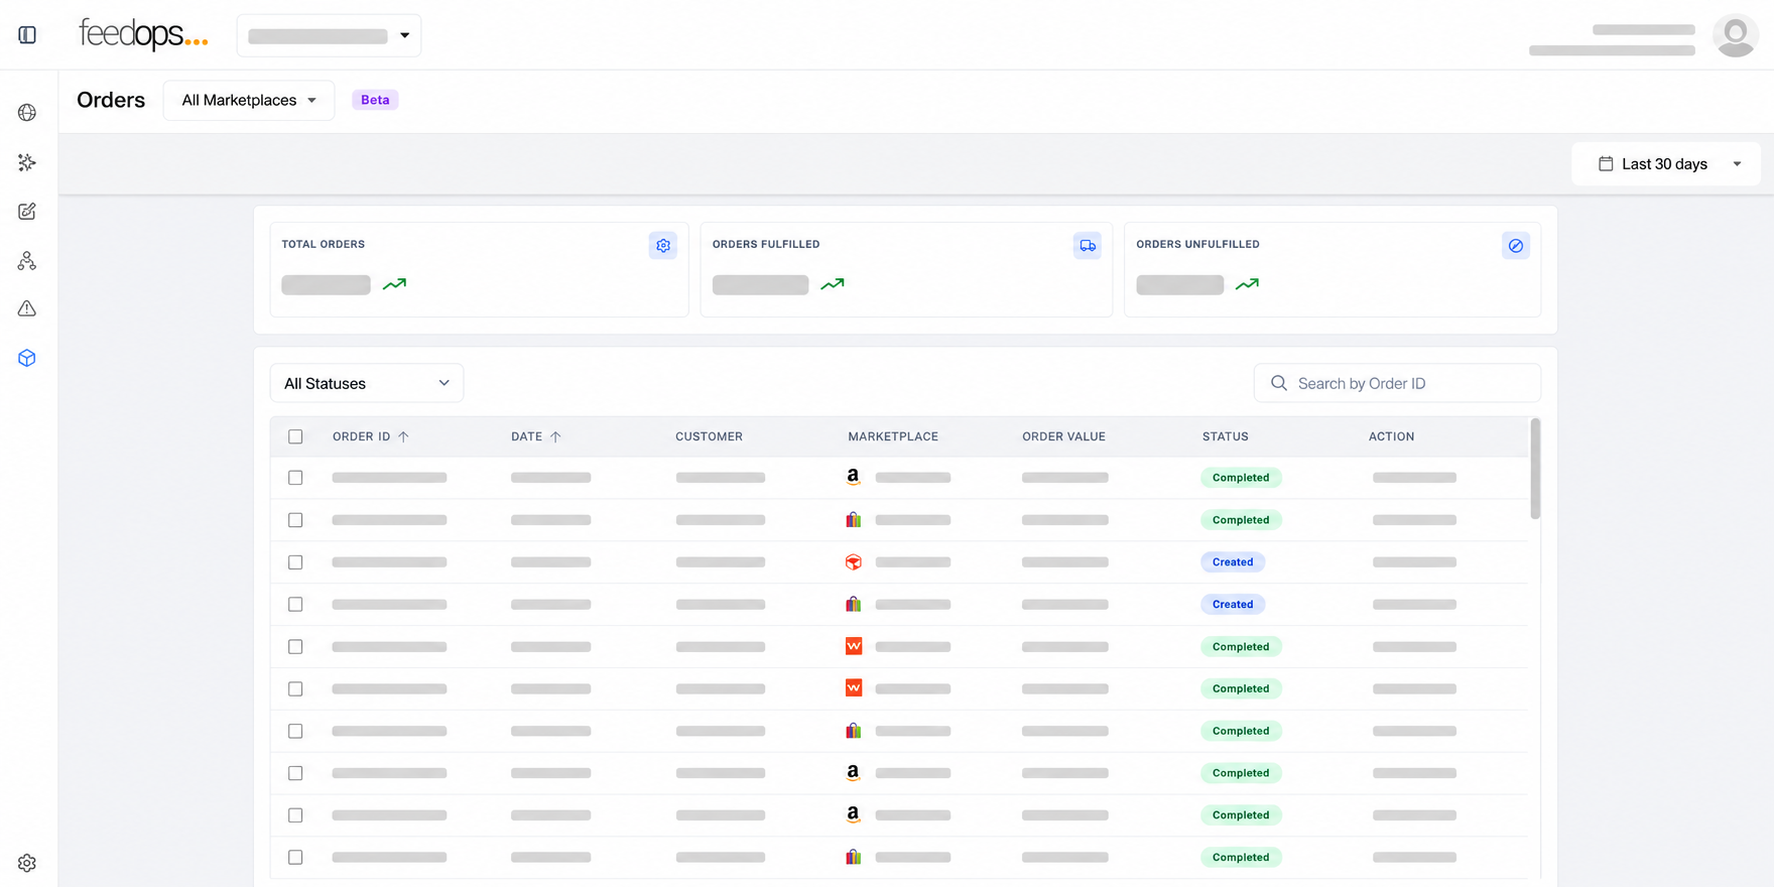Click the Marketplace column header
The image size is (1774, 887).
point(893,437)
